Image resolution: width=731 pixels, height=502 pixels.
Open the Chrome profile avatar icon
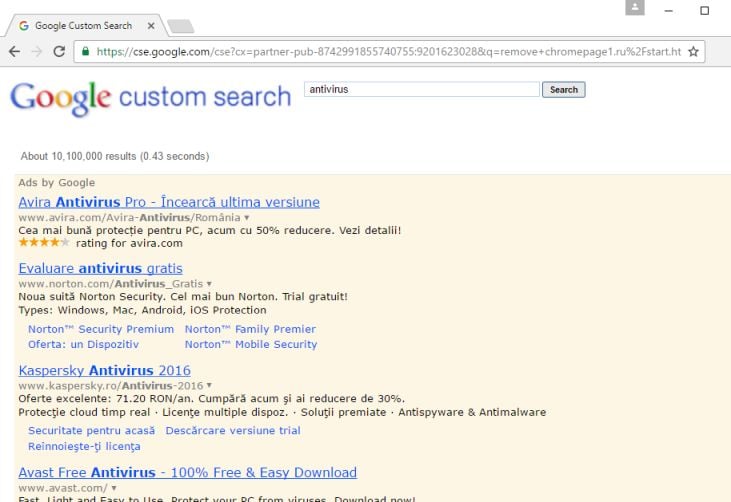point(634,7)
